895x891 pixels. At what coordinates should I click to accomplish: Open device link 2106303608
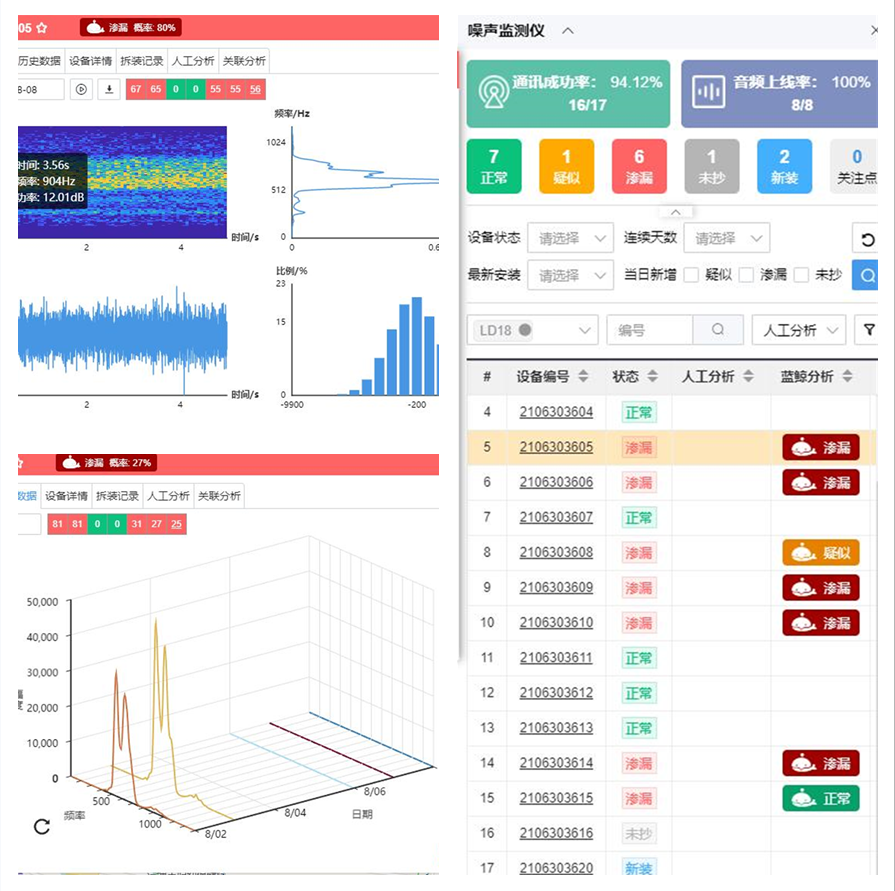pyautogui.click(x=556, y=552)
